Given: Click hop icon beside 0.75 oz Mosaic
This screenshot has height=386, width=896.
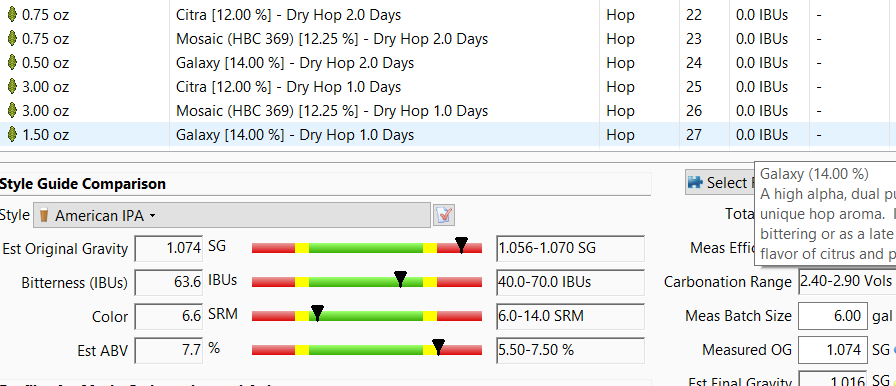Looking at the screenshot, I should coord(11,39).
